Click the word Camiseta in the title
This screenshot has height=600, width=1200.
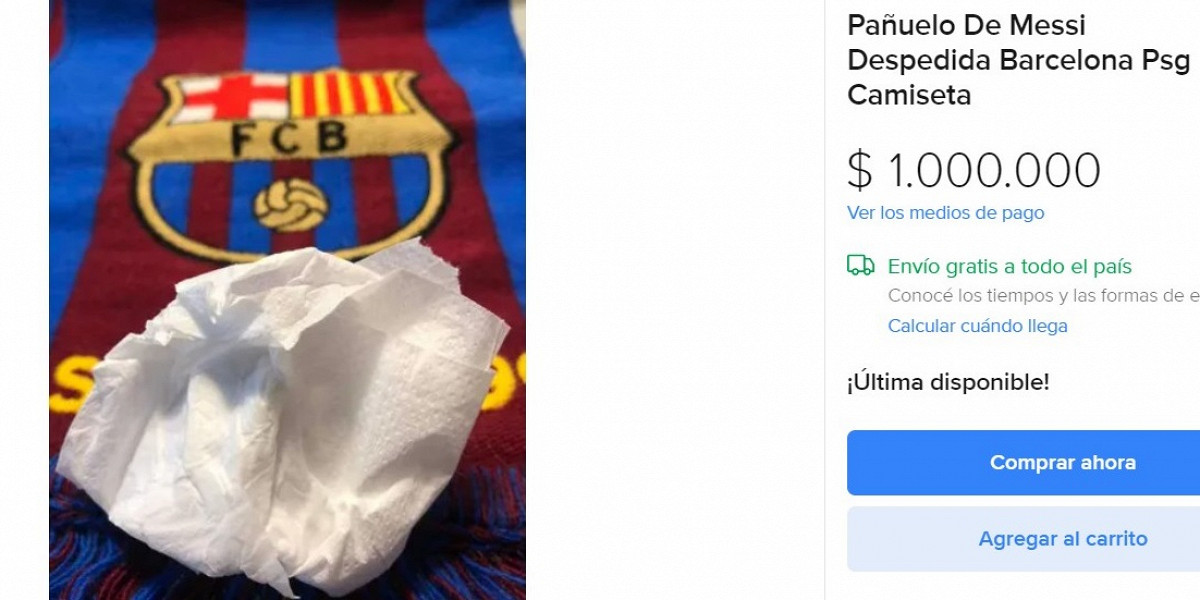click(x=909, y=96)
